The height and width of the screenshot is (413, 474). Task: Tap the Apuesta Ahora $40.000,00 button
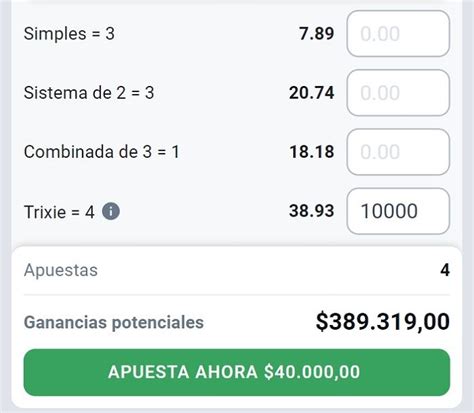(x=237, y=372)
